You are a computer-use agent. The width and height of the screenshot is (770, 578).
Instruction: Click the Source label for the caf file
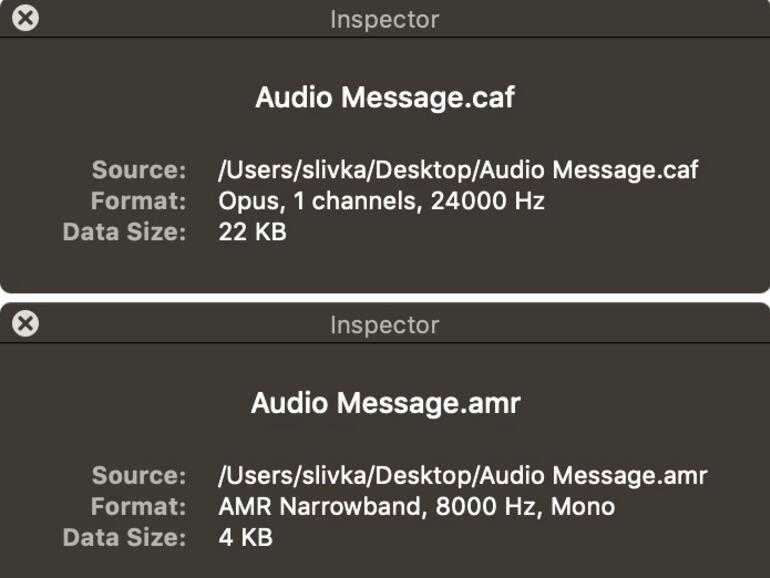click(x=139, y=169)
